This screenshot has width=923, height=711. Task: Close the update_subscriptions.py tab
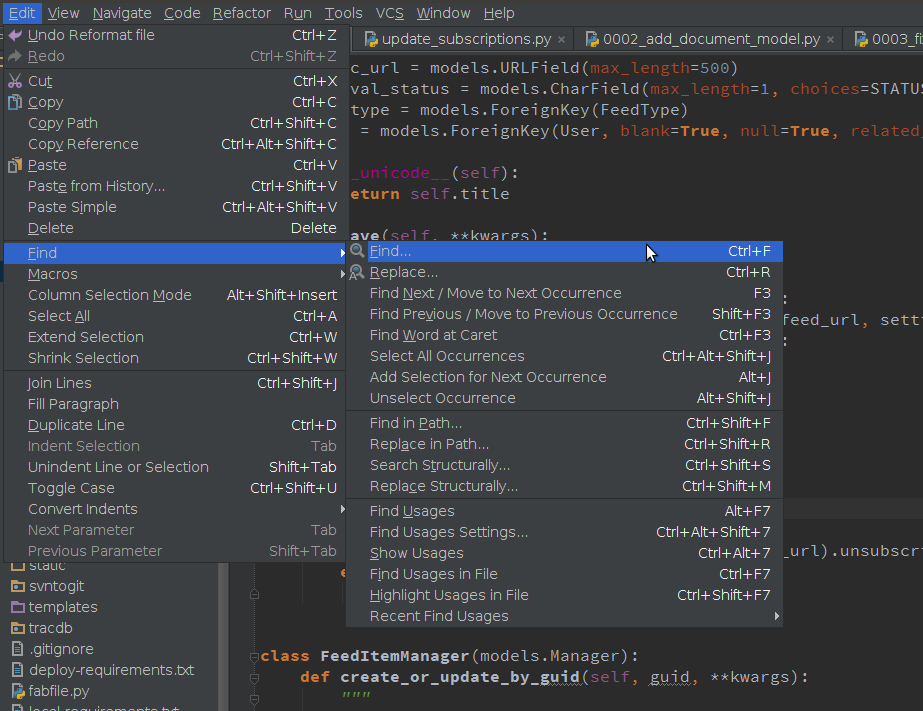(x=562, y=39)
